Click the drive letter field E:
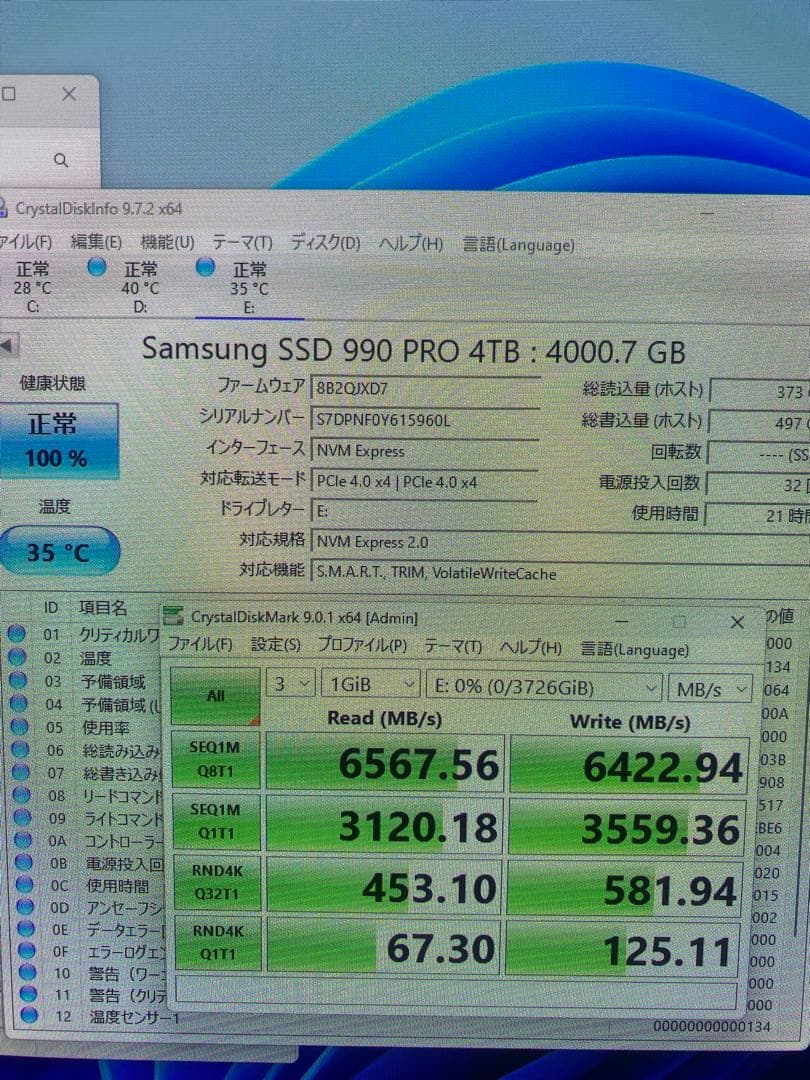This screenshot has height=1080, width=810. pos(425,511)
